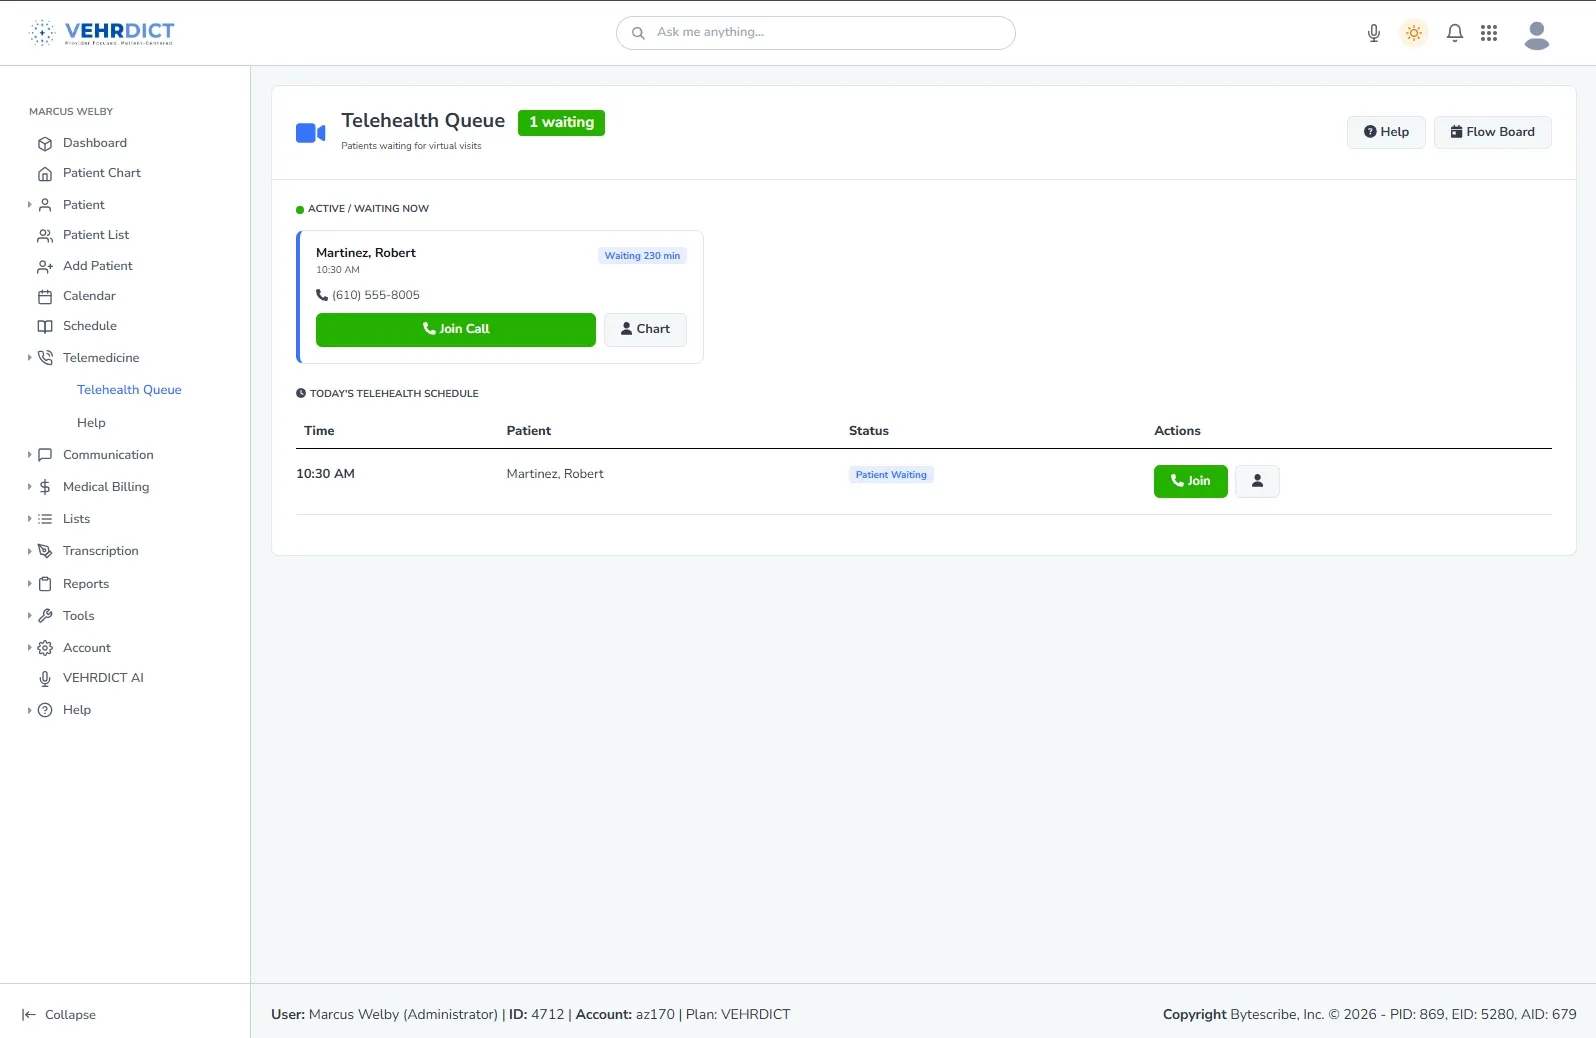Click the Medical Billing dollar icon
This screenshot has height=1038, width=1596.
pos(45,487)
